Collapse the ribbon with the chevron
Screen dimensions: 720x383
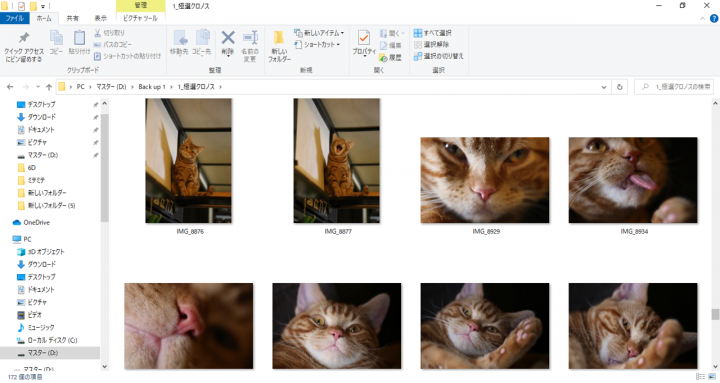702,19
